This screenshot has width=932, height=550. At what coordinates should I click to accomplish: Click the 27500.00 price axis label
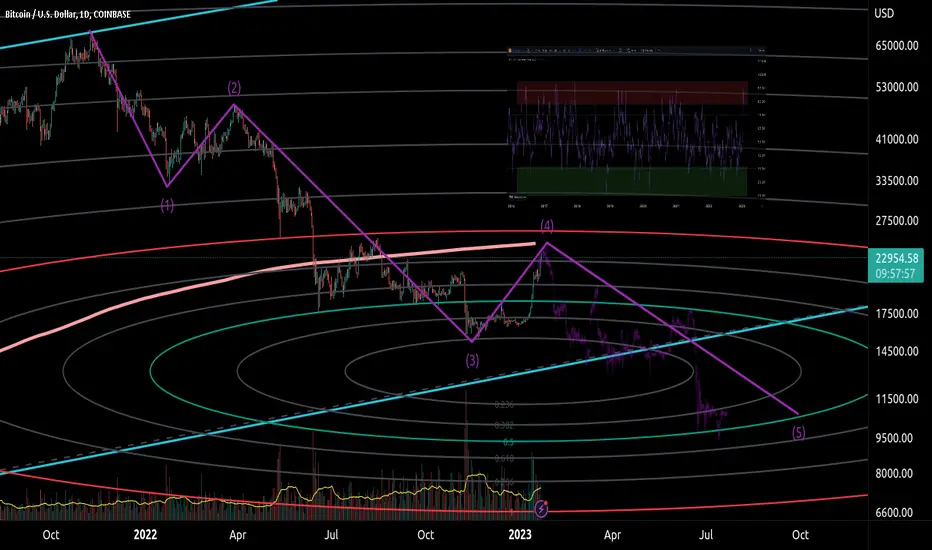[897, 221]
